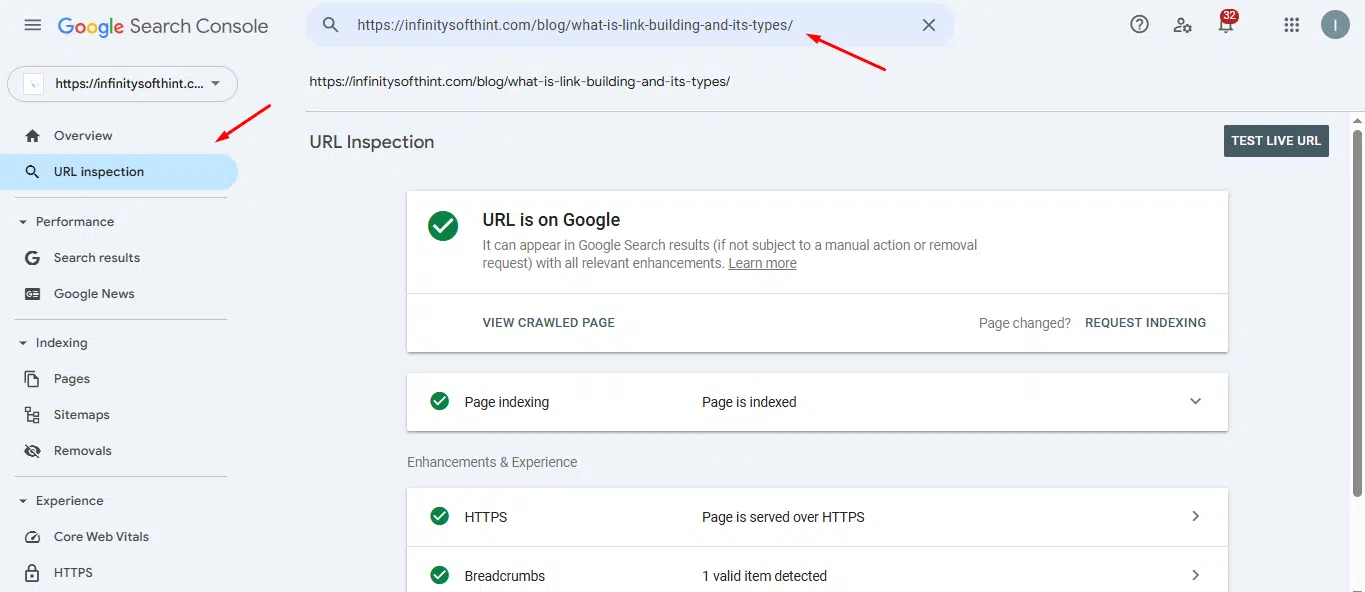
Task: Click the Removals crossed-eye icon
Action: point(33,451)
